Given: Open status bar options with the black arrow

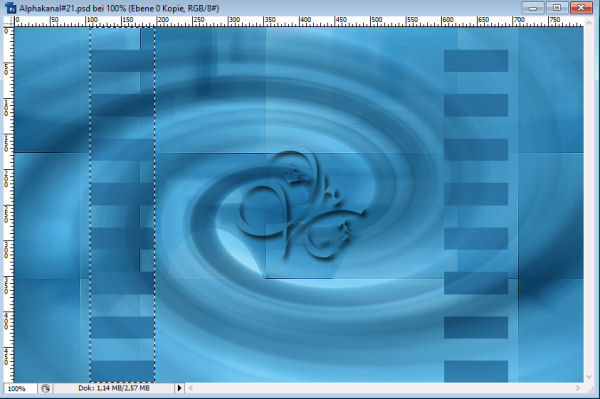Looking at the screenshot, I should click(179, 388).
